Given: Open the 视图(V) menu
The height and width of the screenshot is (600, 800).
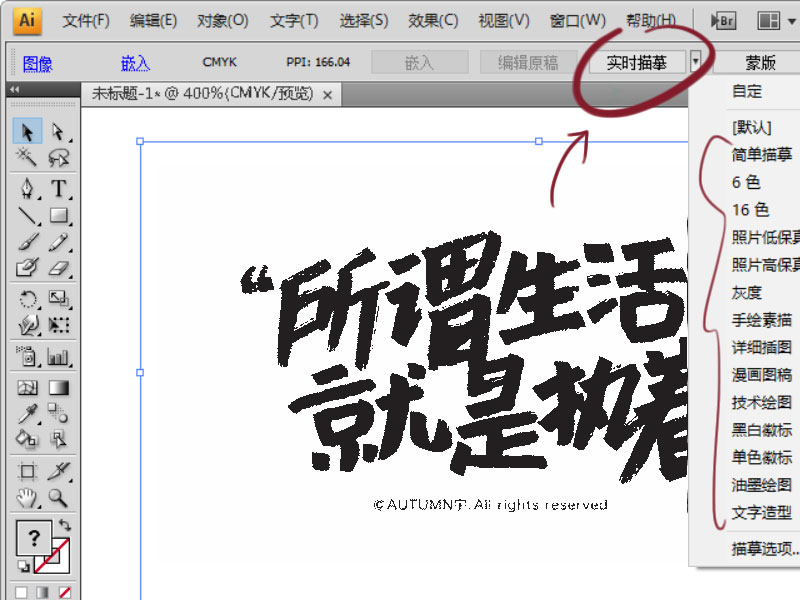Looking at the screenshot, I should pos(504,21).
